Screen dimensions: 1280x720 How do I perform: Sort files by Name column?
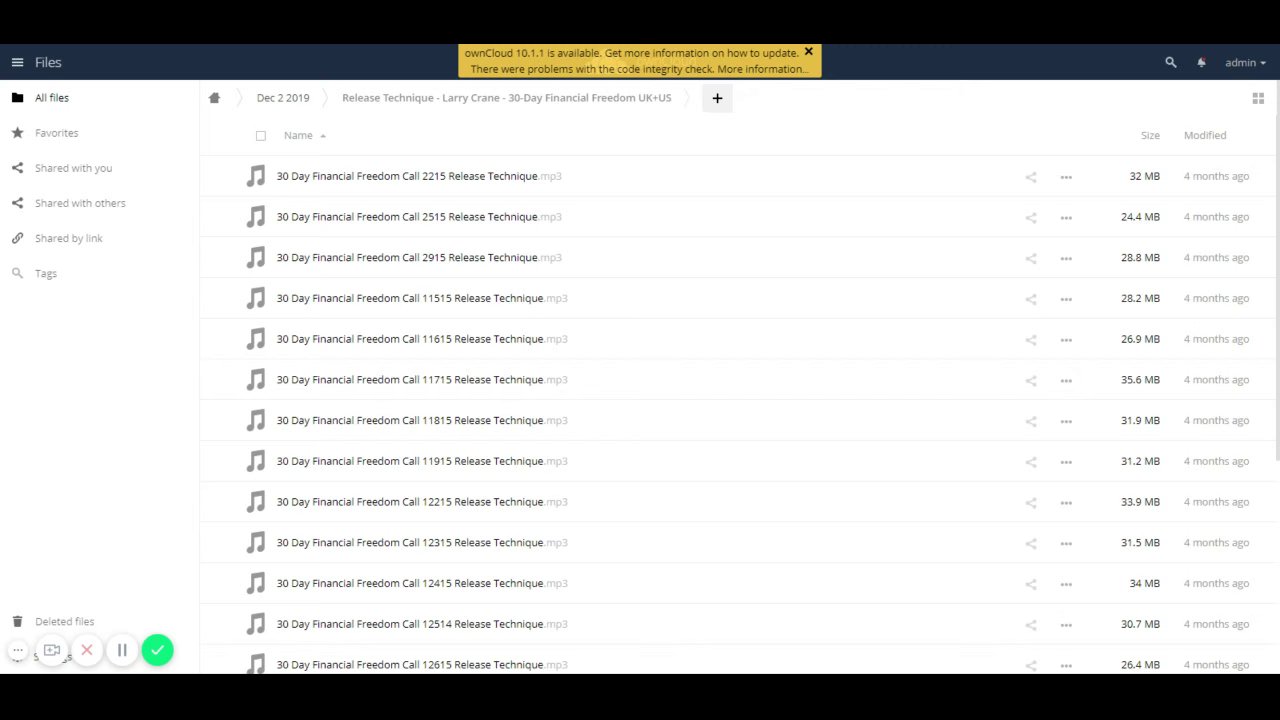tap(298, 135)
